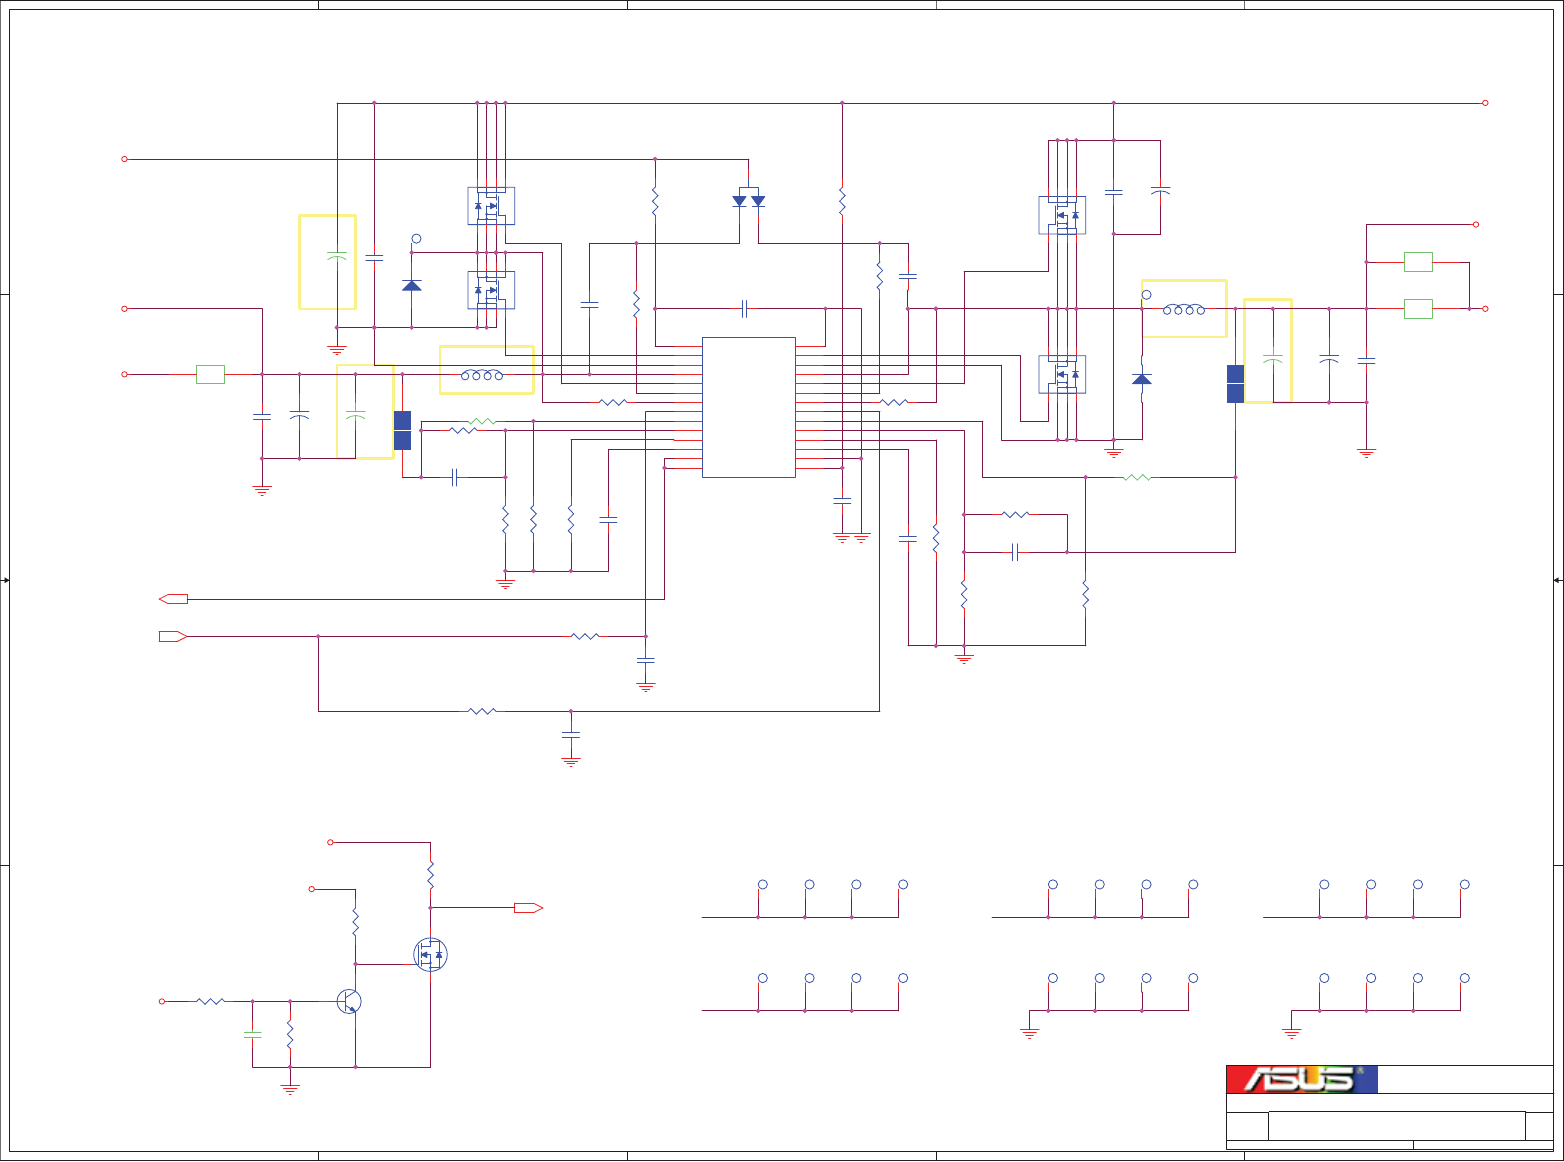
Task: Select the green capacitor in the lower-left transistor circuit
Action: click(x=252, y=1034)
